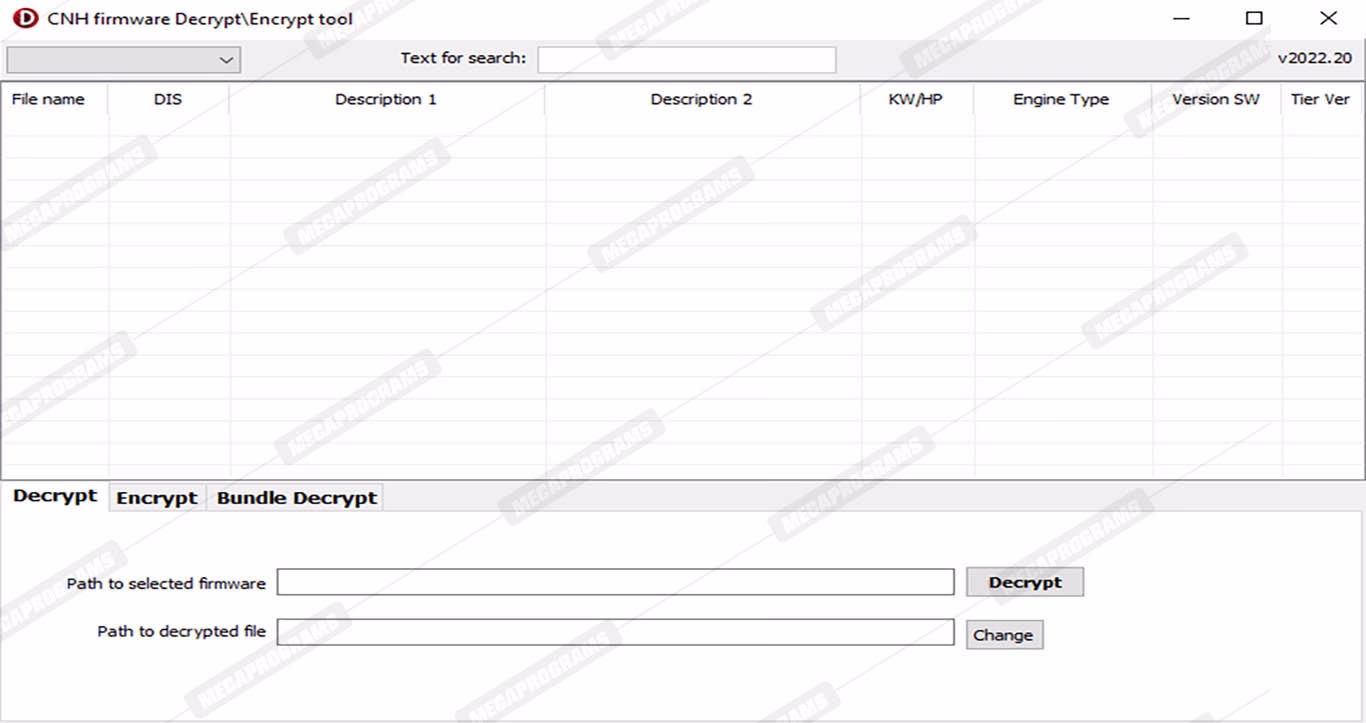Switch to the Decrypt tab
Viewport: 1366px width, 723px height.
tap(55, 496)
